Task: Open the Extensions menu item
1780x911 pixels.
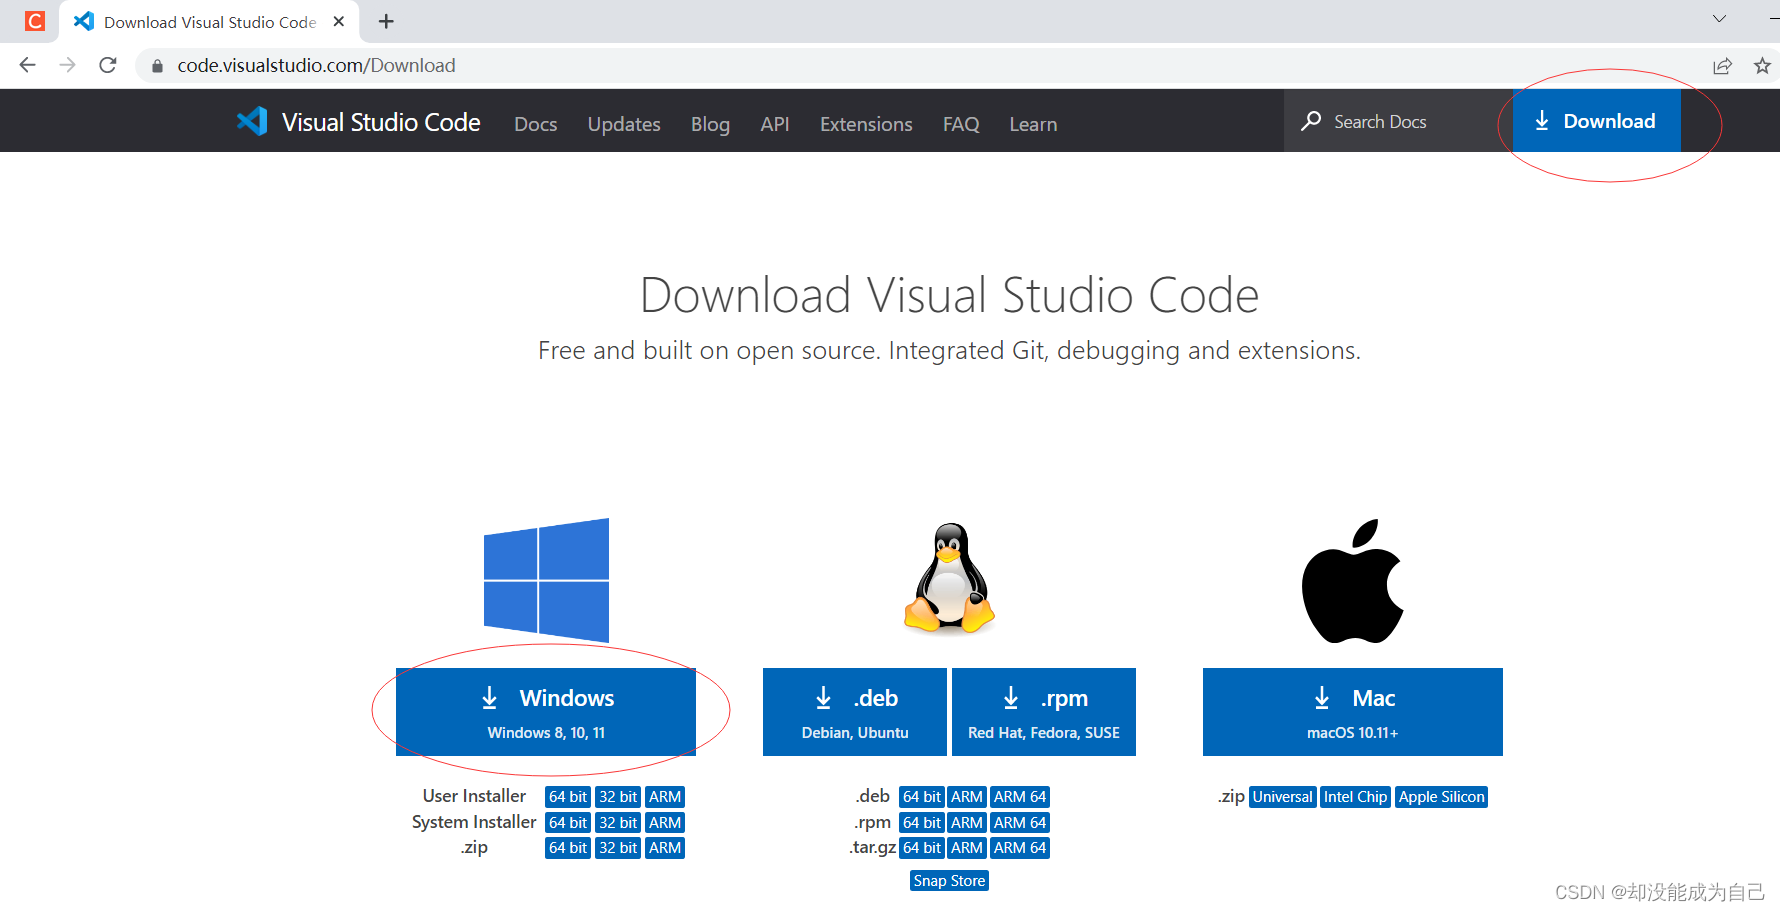Action: coord(866,124)
